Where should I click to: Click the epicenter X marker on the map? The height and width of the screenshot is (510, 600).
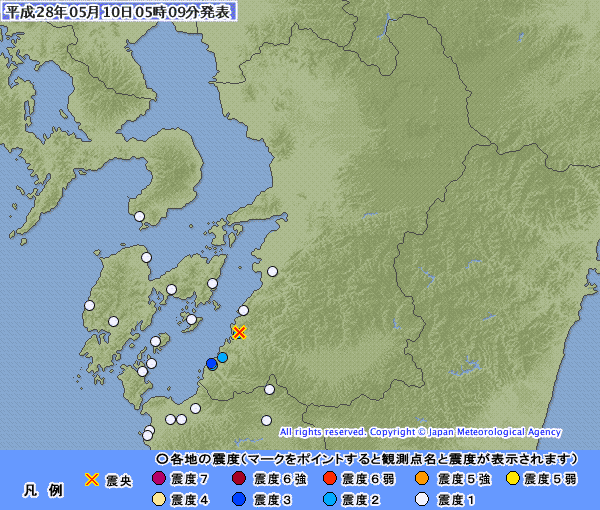(239, 332)
